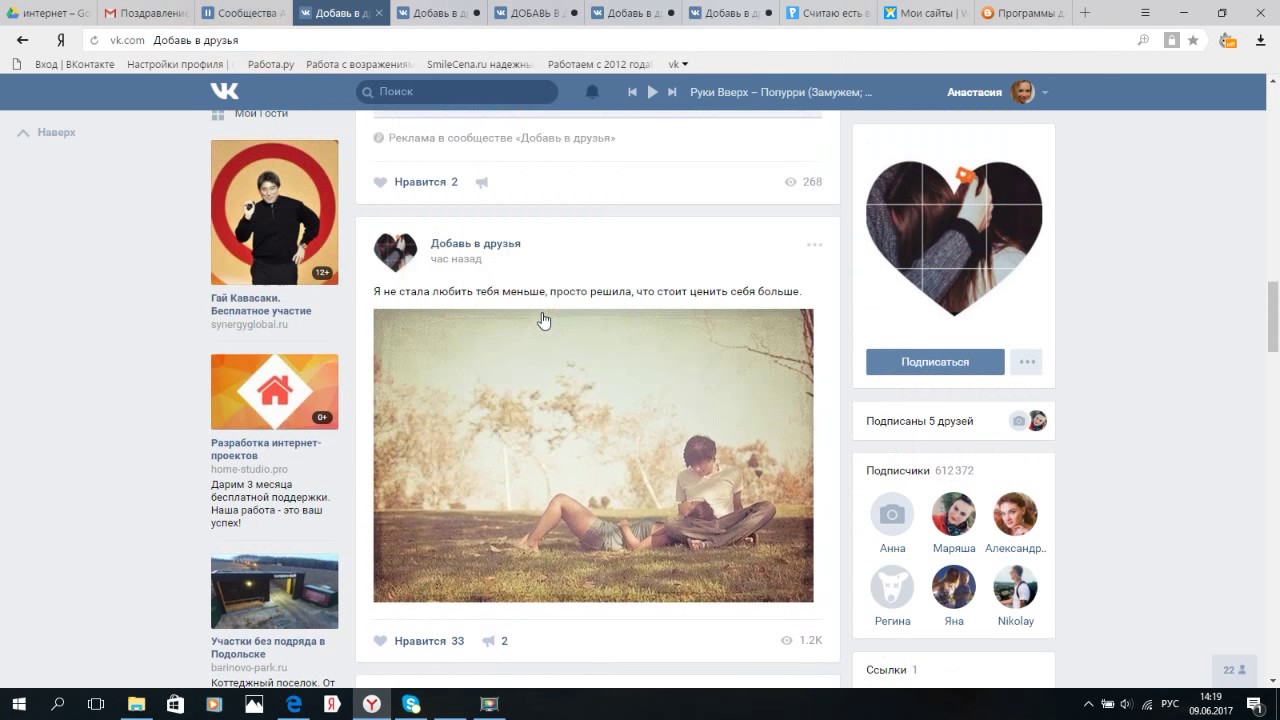
Task: Open the post options three-dot menu
Action: pyautogui.click(x=814, y=244)
